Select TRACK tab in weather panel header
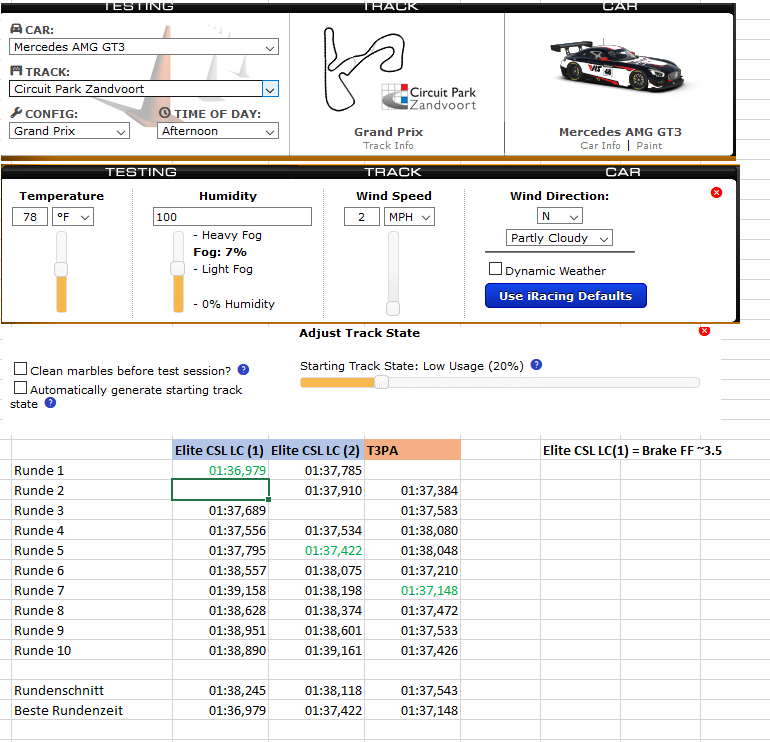770x742 pixels. pyautogui.click(x=392, y=172)
